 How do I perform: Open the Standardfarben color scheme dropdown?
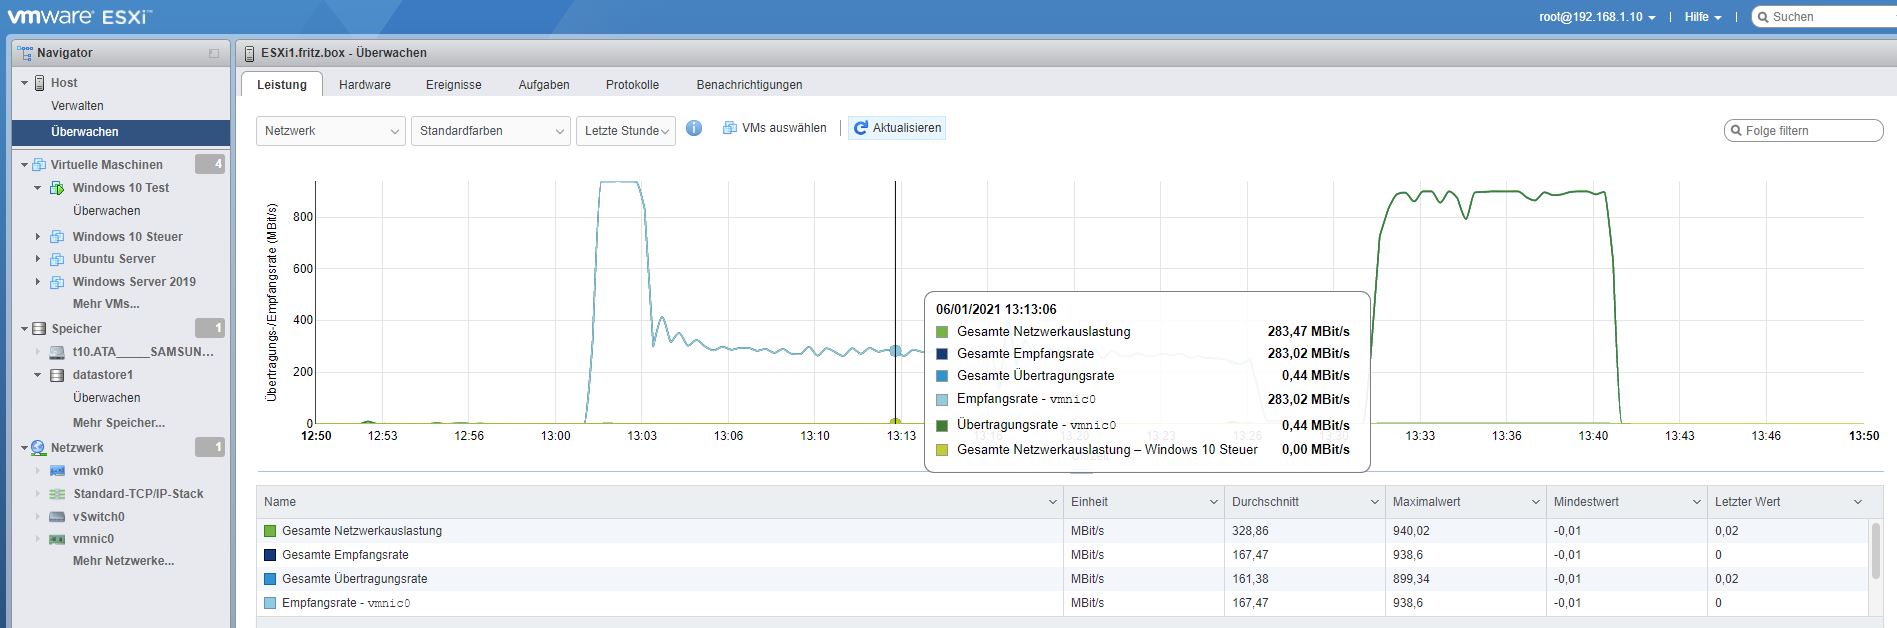click(x=490, y=131)
